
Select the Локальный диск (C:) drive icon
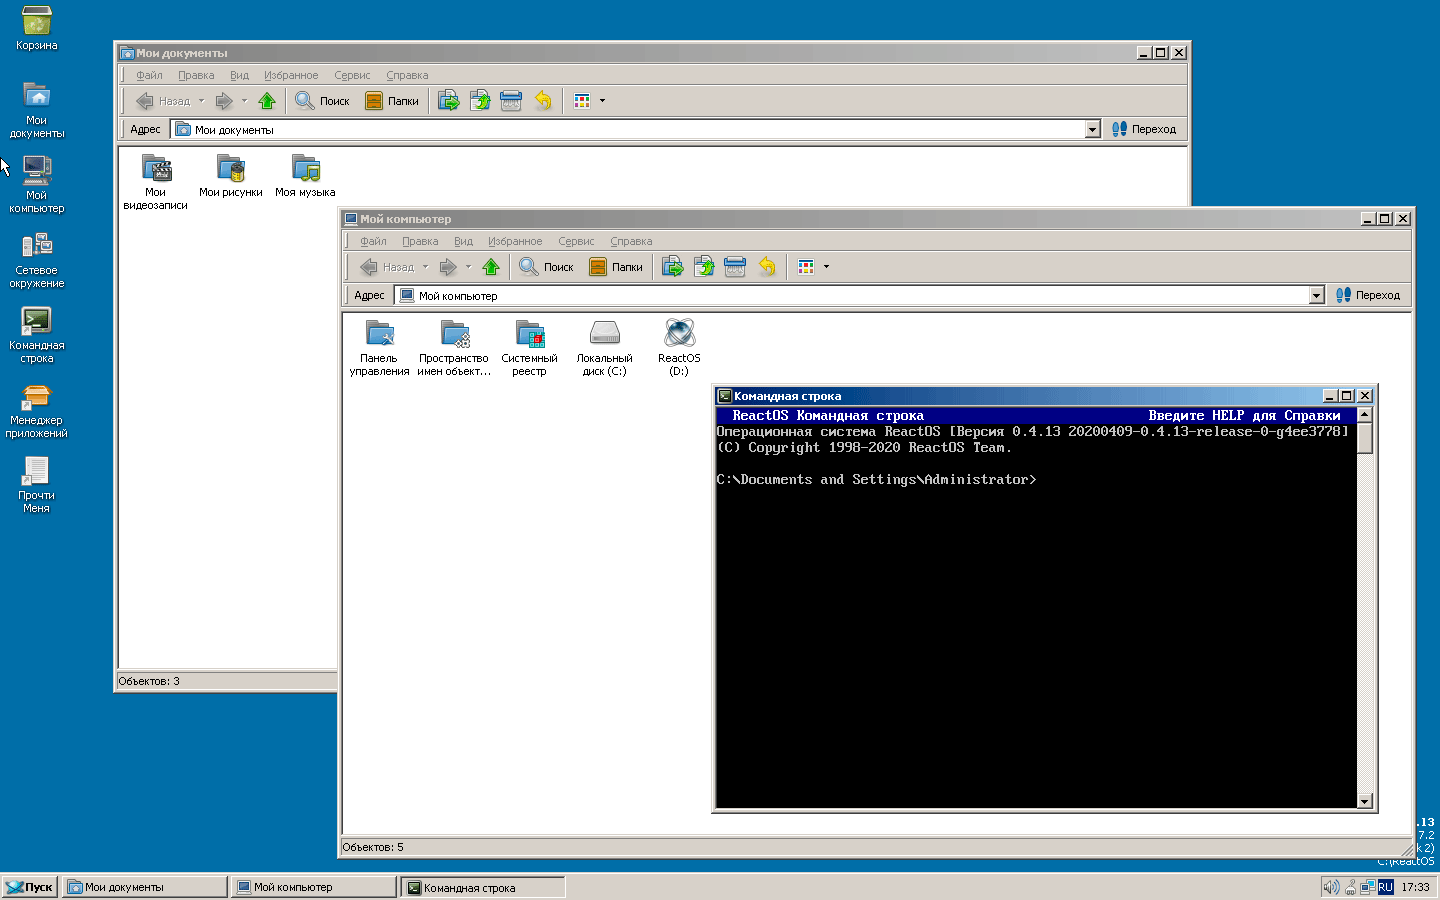tap(604, 334)
